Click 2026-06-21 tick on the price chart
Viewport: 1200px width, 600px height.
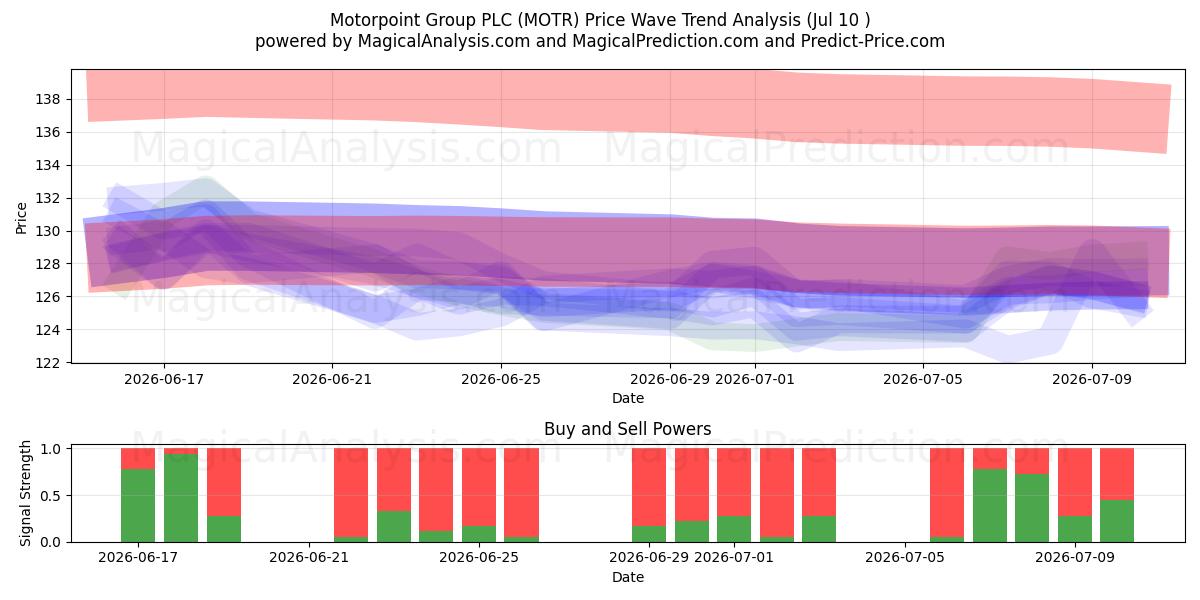click(333, 379)
